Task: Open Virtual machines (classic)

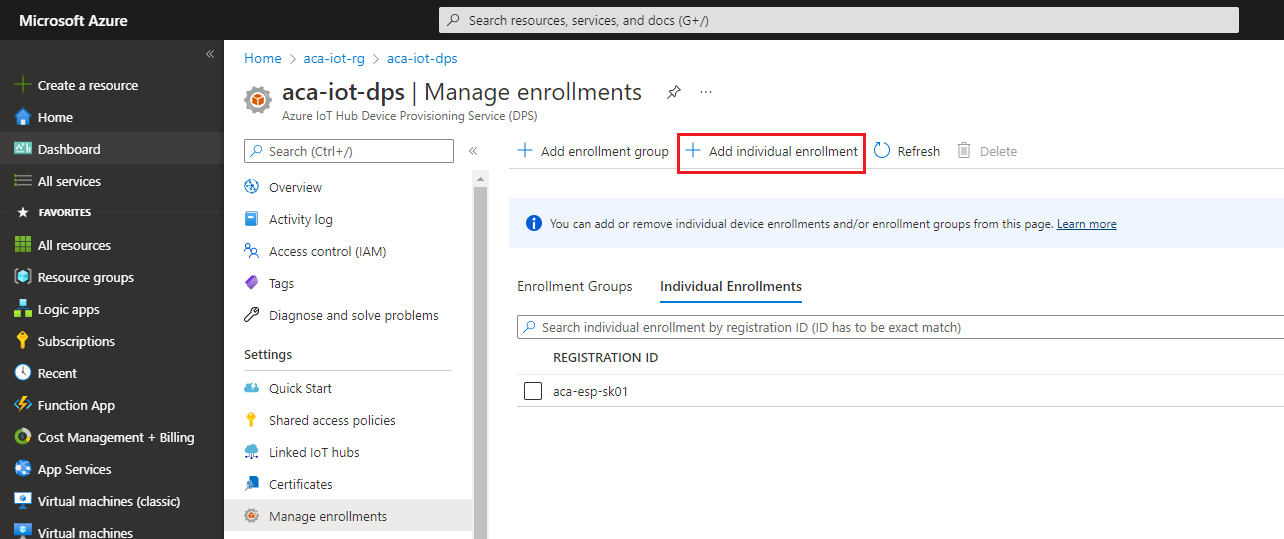Action: (x=109, y=501)
